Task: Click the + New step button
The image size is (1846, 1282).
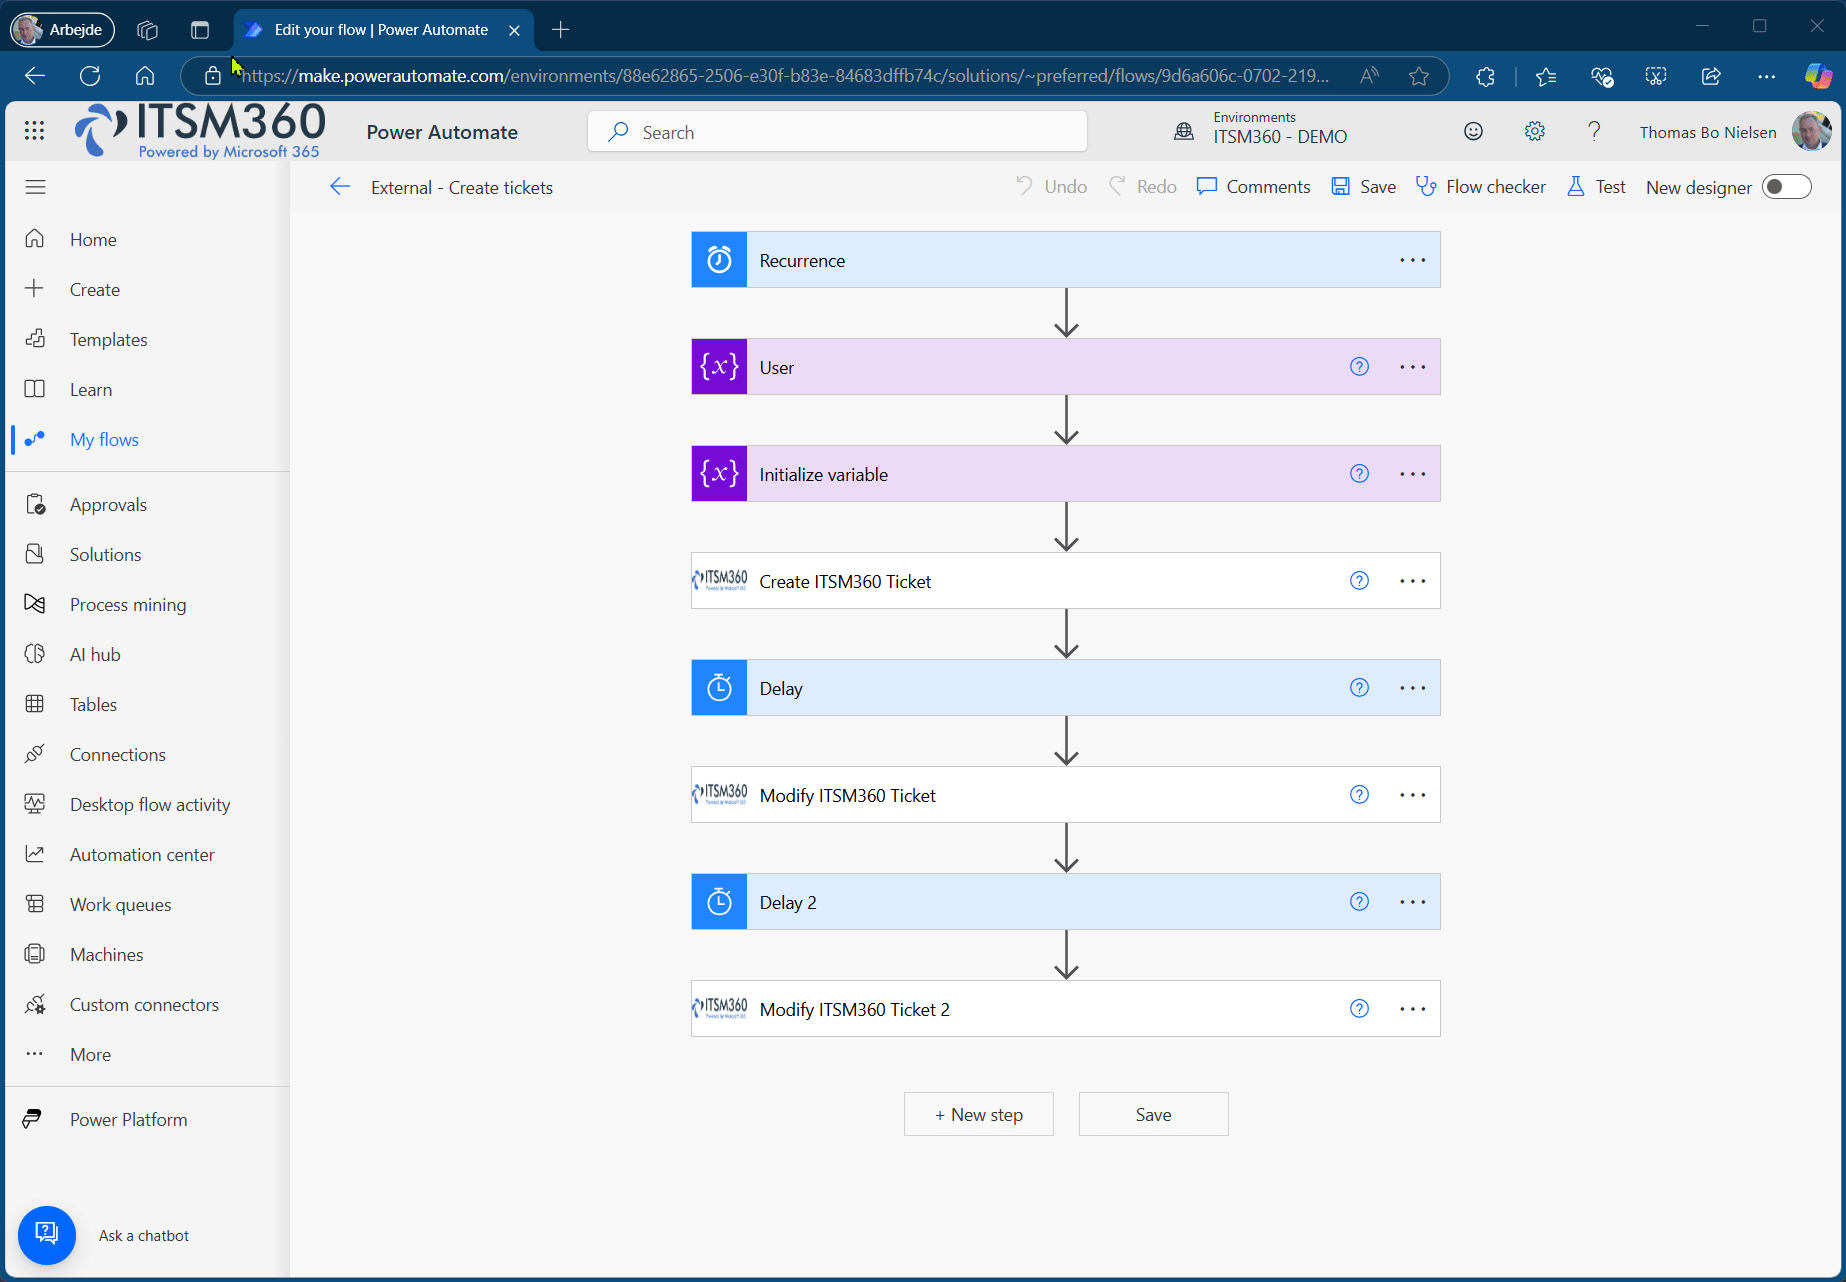Action: click(978, 1114)
